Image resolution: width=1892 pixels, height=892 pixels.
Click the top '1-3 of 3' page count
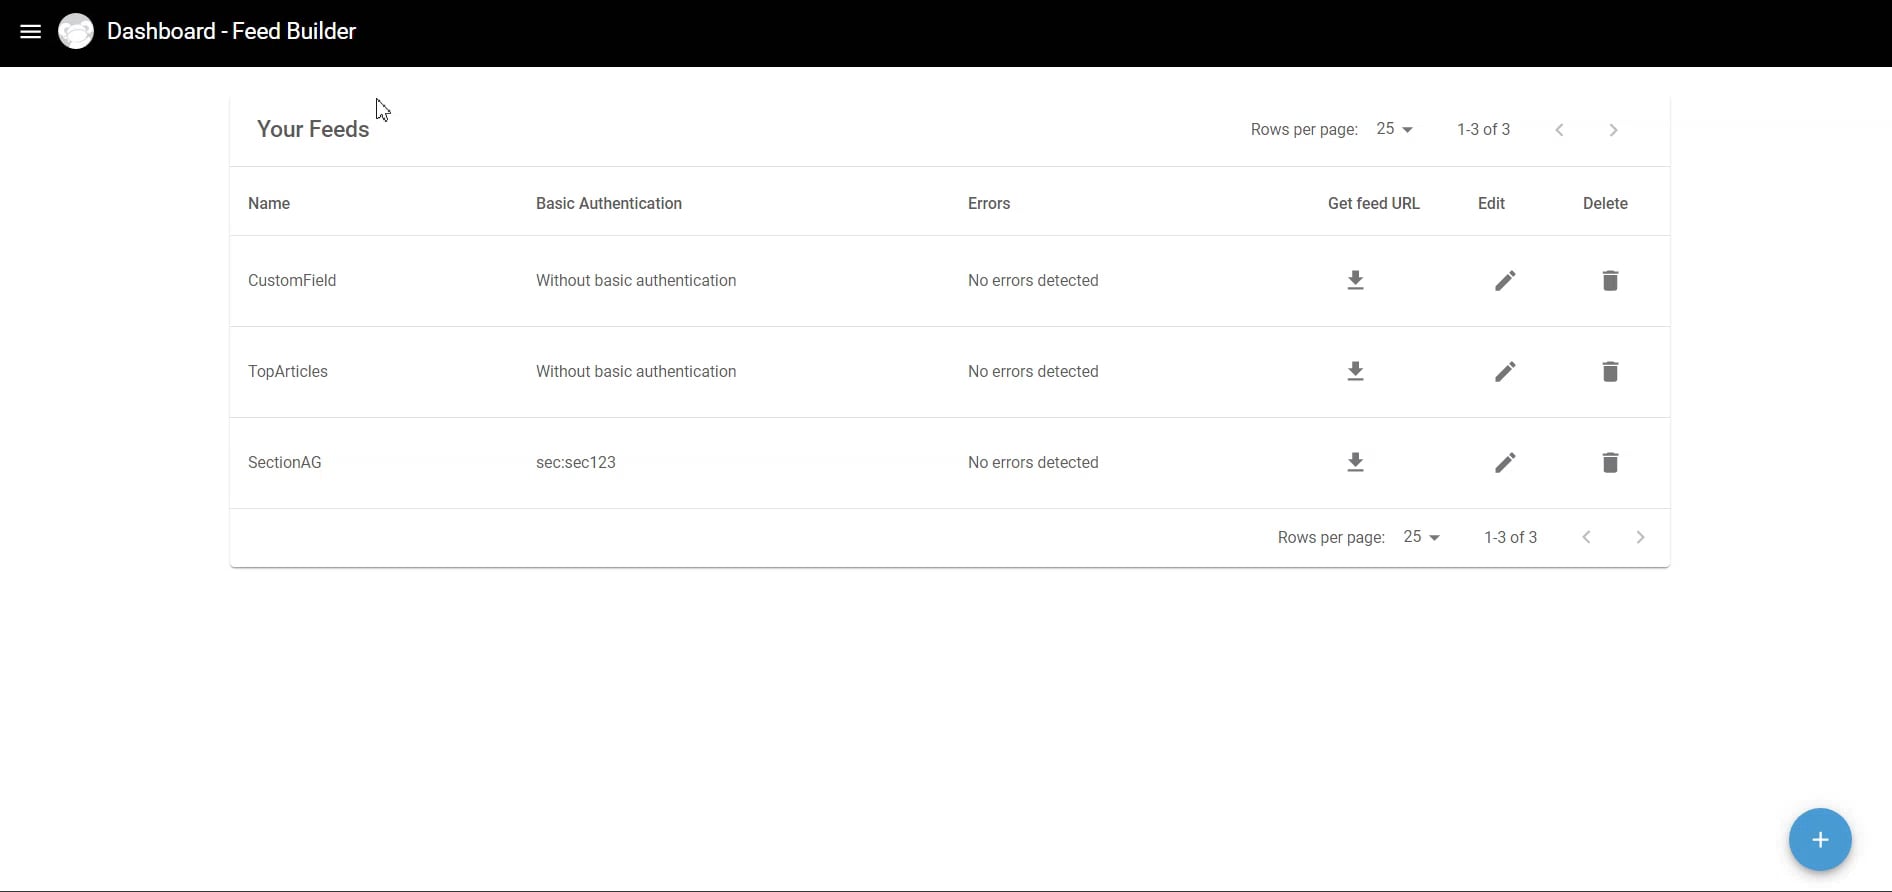1483,129
